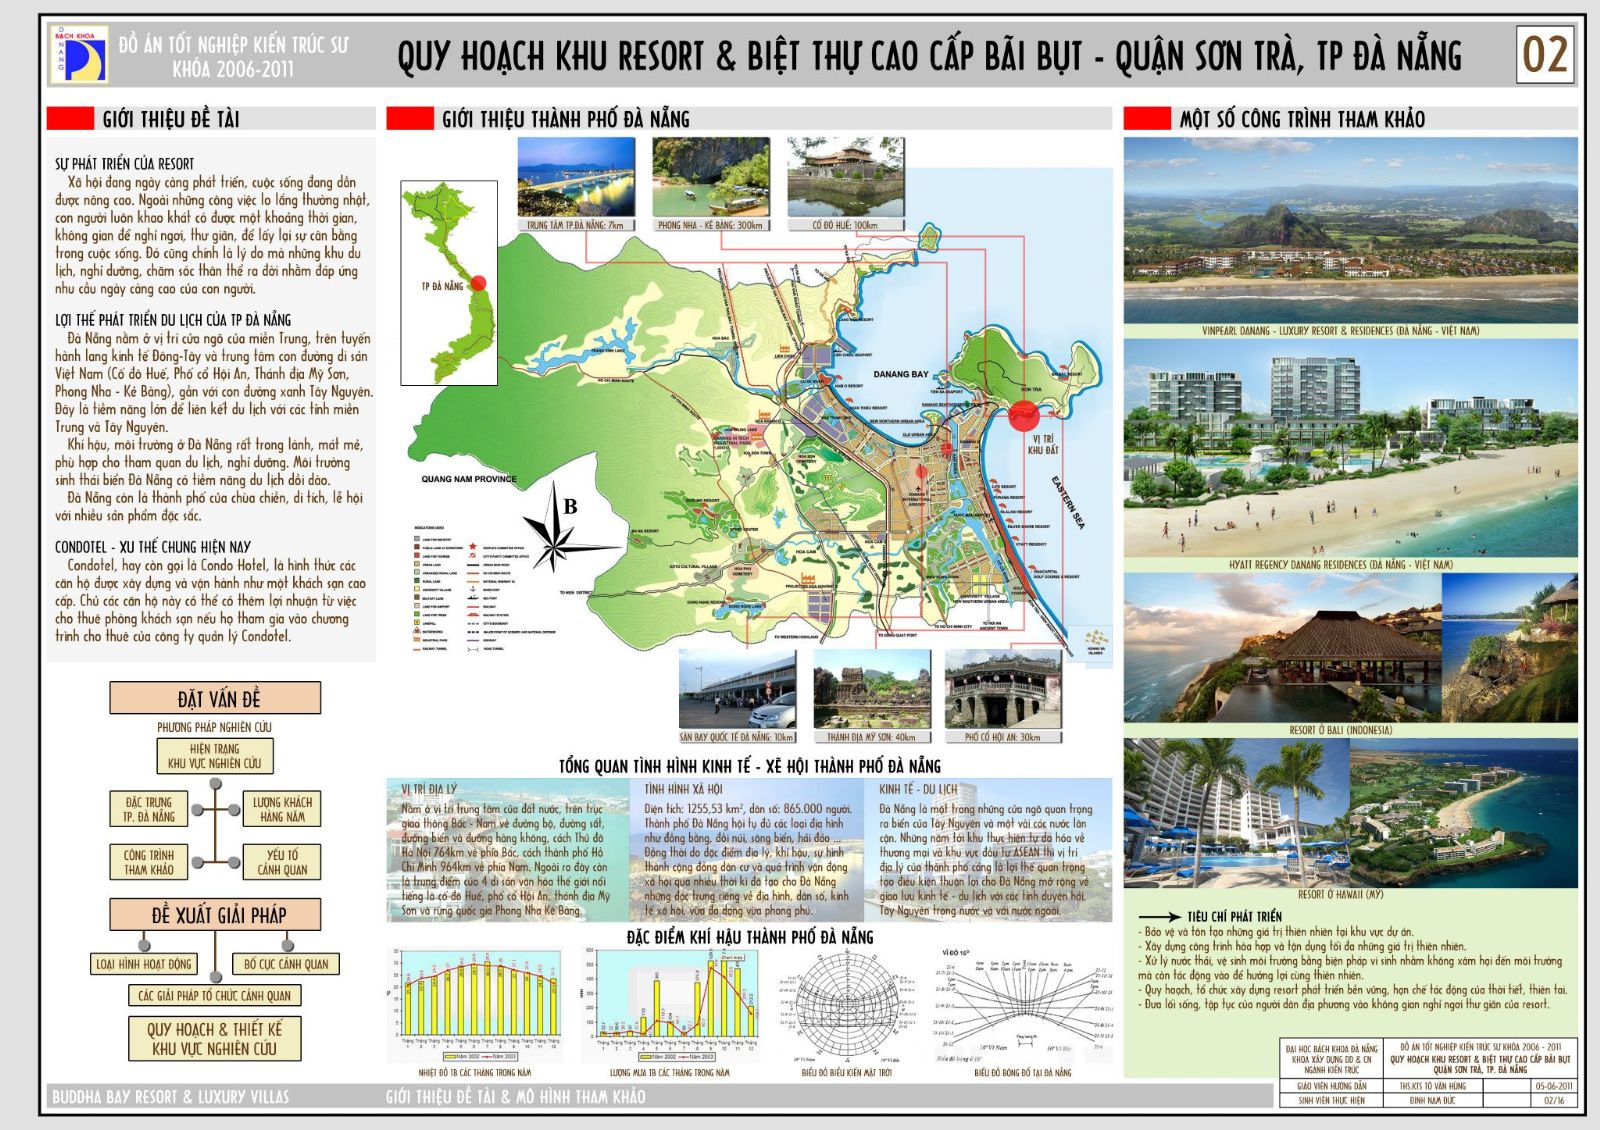Click the instructor name THS.KTS TÔ VĂN HÙNG
This screenshot has width=1600, height=1130.
pyautogui.click(x=1433, y=1085)
